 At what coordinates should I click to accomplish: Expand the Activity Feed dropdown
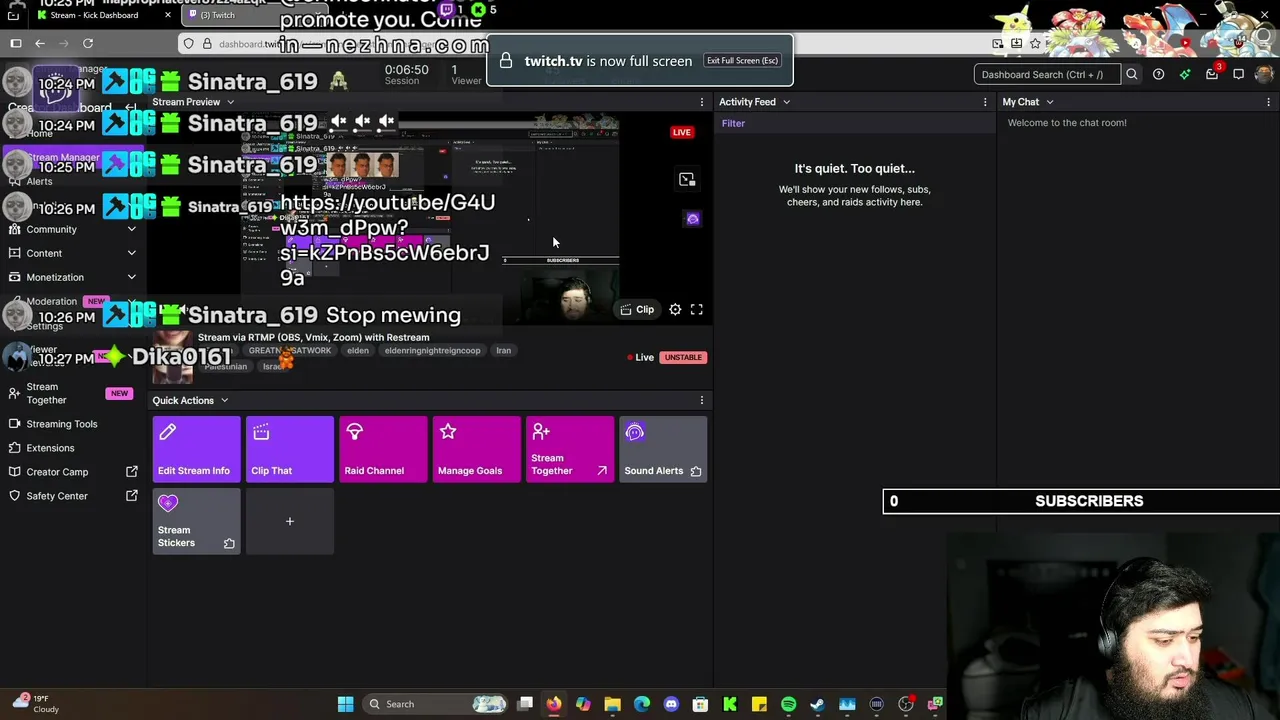[786, 102]
